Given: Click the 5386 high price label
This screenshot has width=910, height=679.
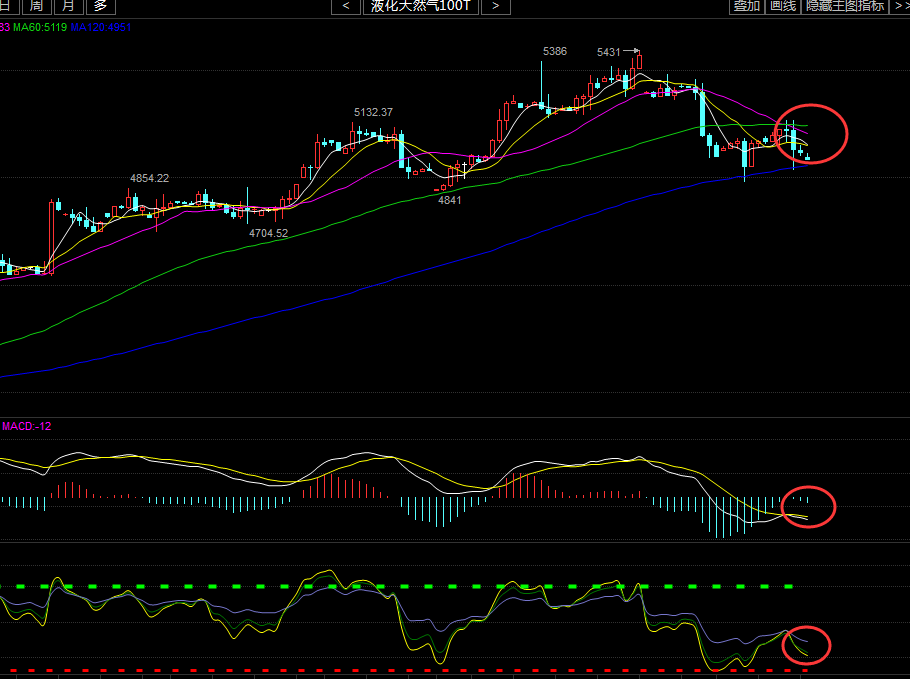Looking at the screenshot, I should (x=555, y=51).
